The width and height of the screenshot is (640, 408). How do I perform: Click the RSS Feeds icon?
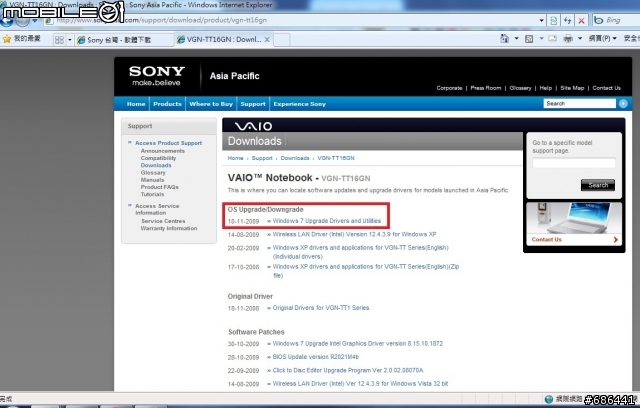pos(529,39)
